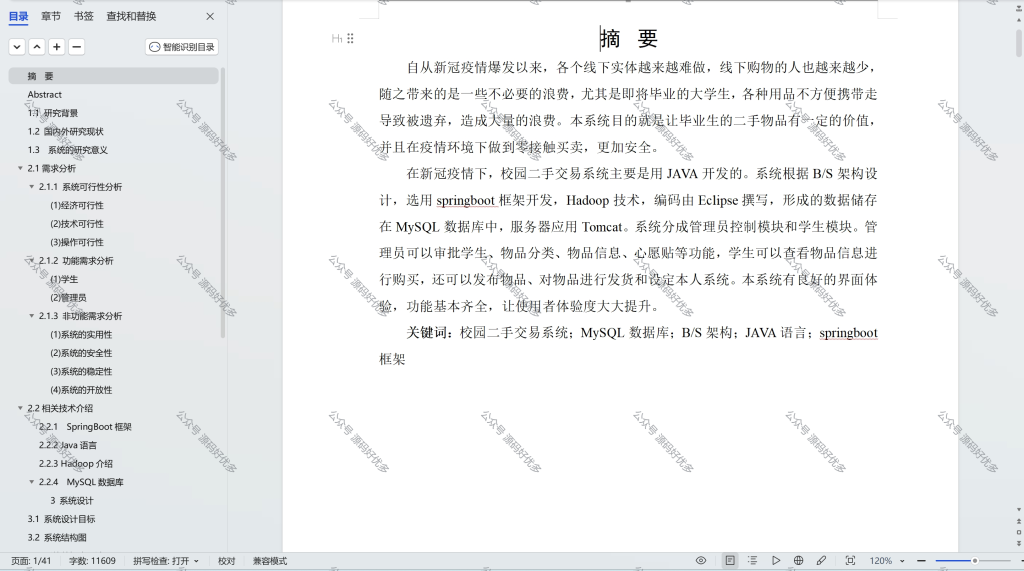
Task: Collapse the 2.2 相关技术介绍 node
Action: coord(20,408)
